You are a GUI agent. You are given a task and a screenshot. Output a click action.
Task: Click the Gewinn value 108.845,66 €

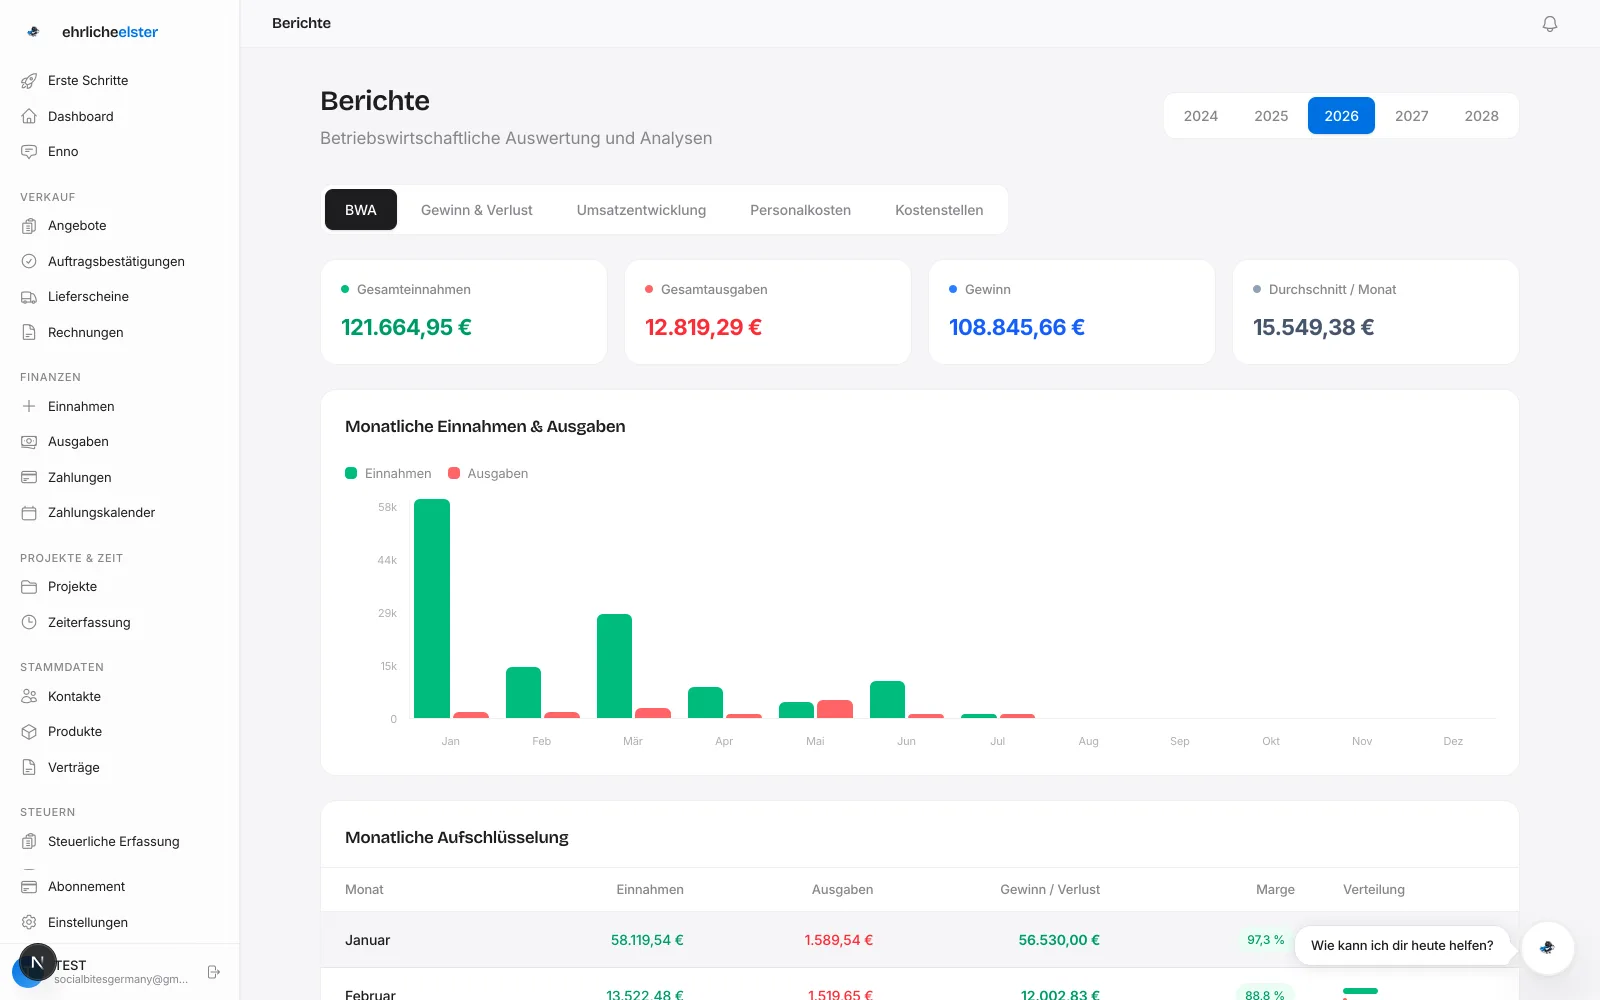pos(1016,327)
